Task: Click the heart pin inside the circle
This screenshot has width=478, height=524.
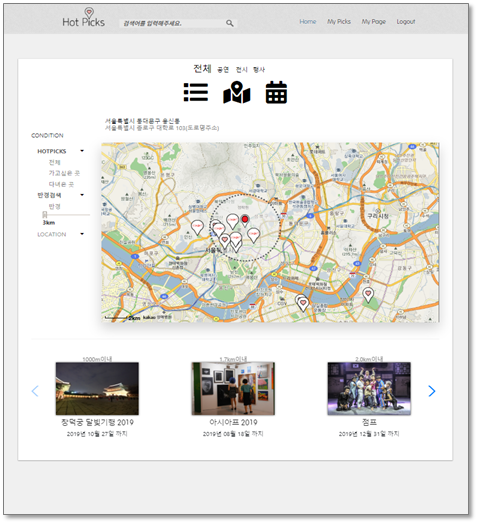Action: [x=225, y=241]
